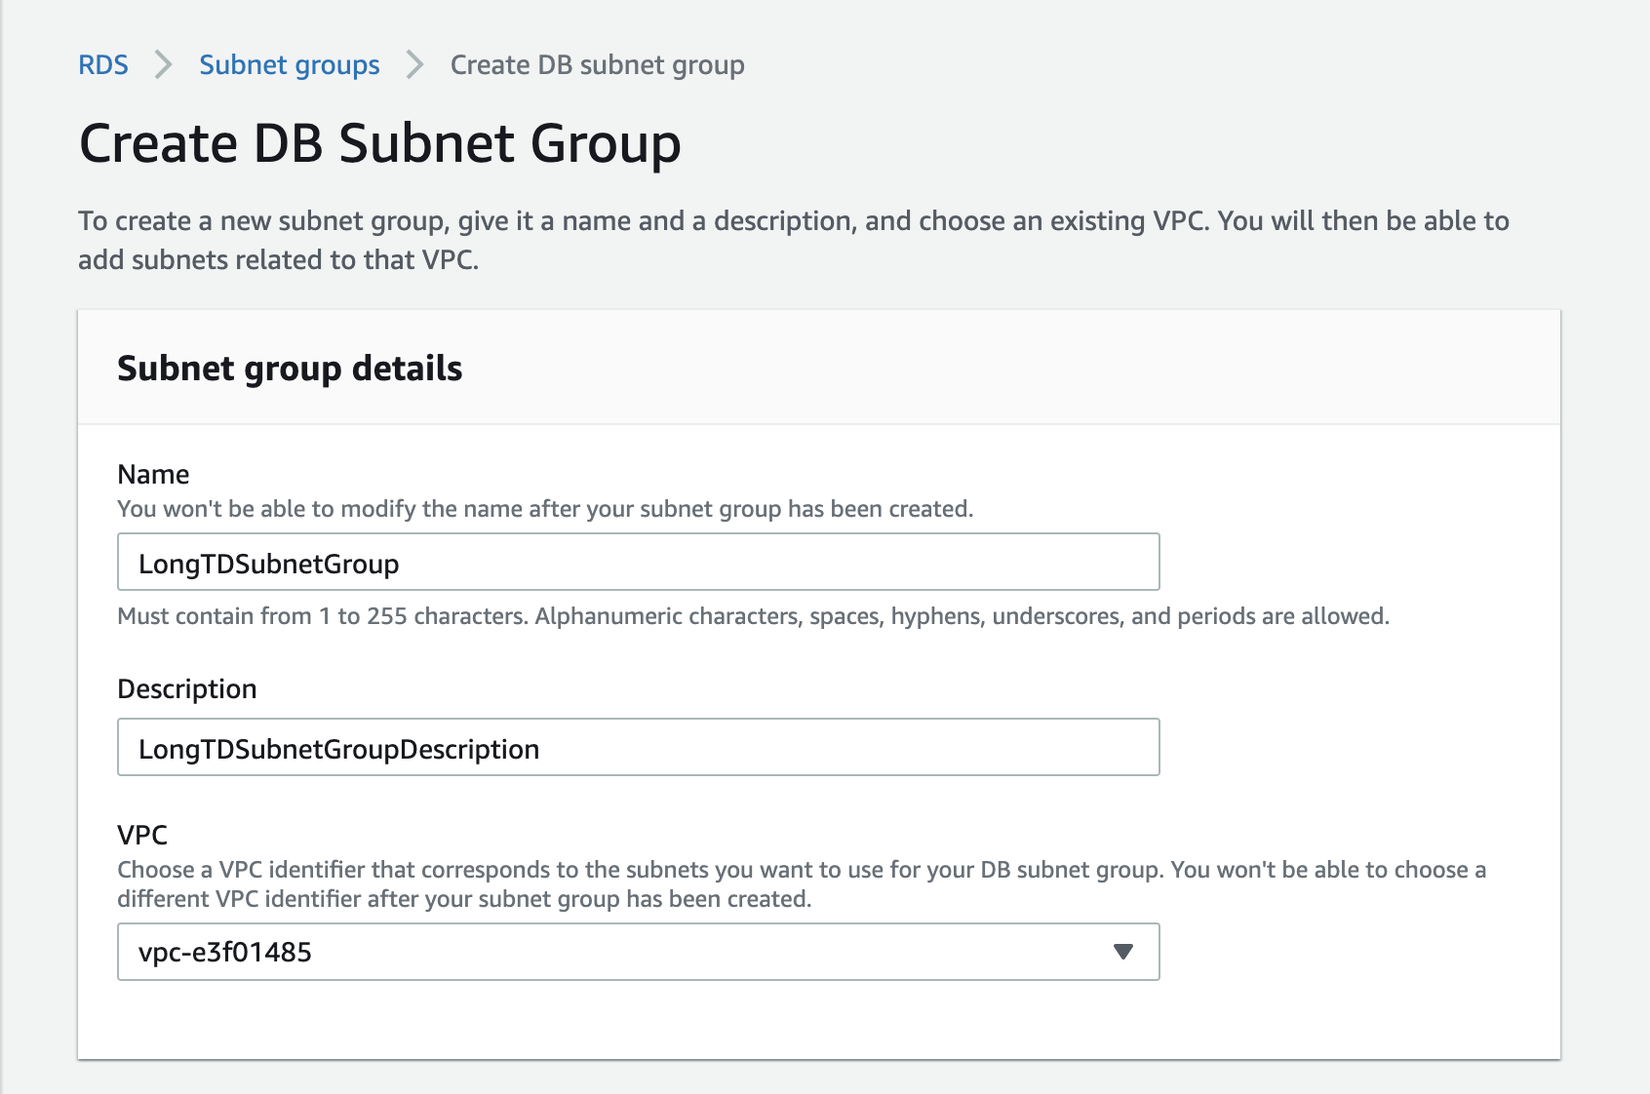This screenshot has height=1094, width=1650.
Task: Click the LongTDSubnetGroup text in Name box
Action: (x=269, y=564)
